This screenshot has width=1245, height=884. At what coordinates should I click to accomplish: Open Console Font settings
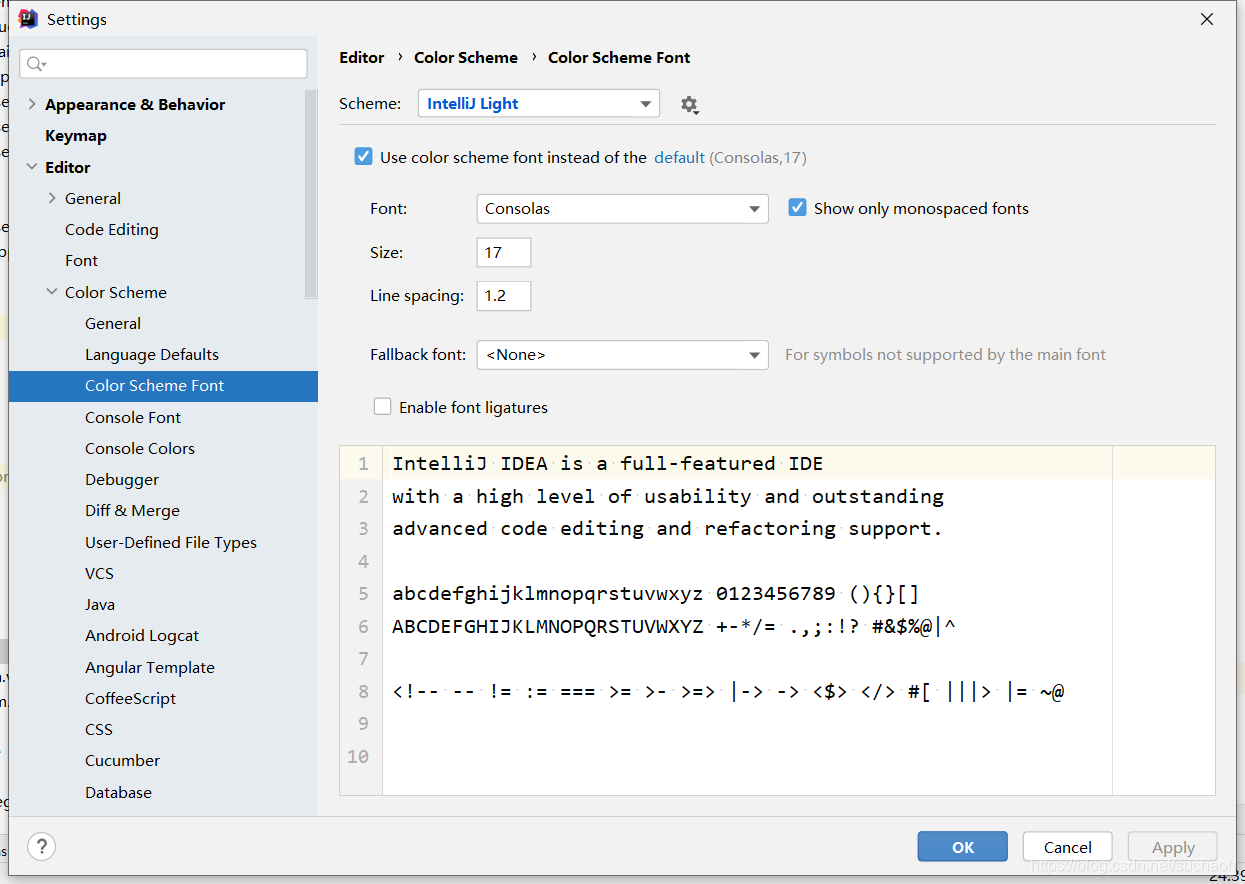133,418
